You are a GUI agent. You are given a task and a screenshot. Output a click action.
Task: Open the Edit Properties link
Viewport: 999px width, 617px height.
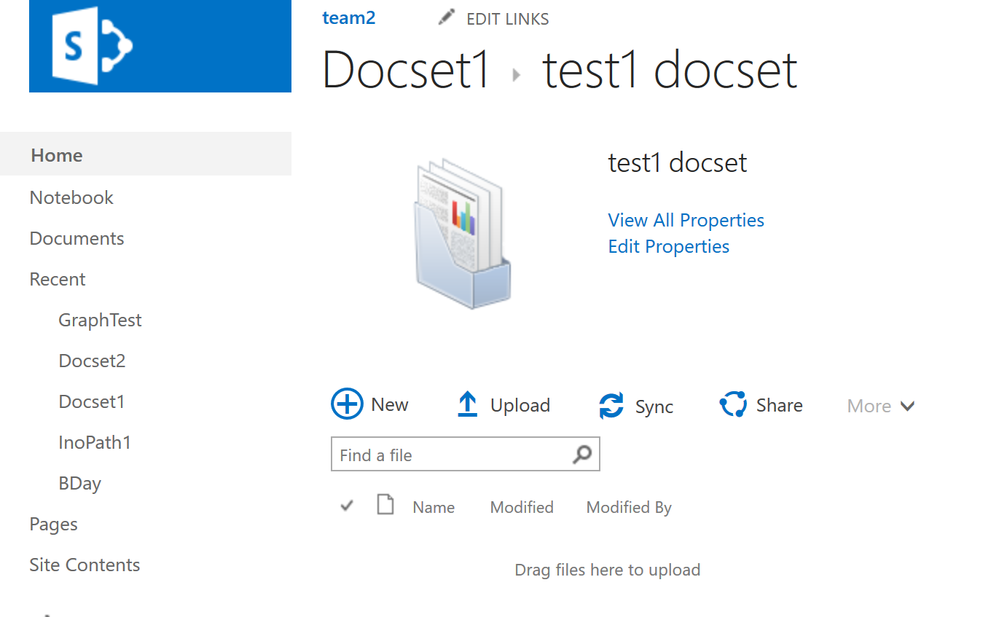pyautogui.click(x=668, y=247)
